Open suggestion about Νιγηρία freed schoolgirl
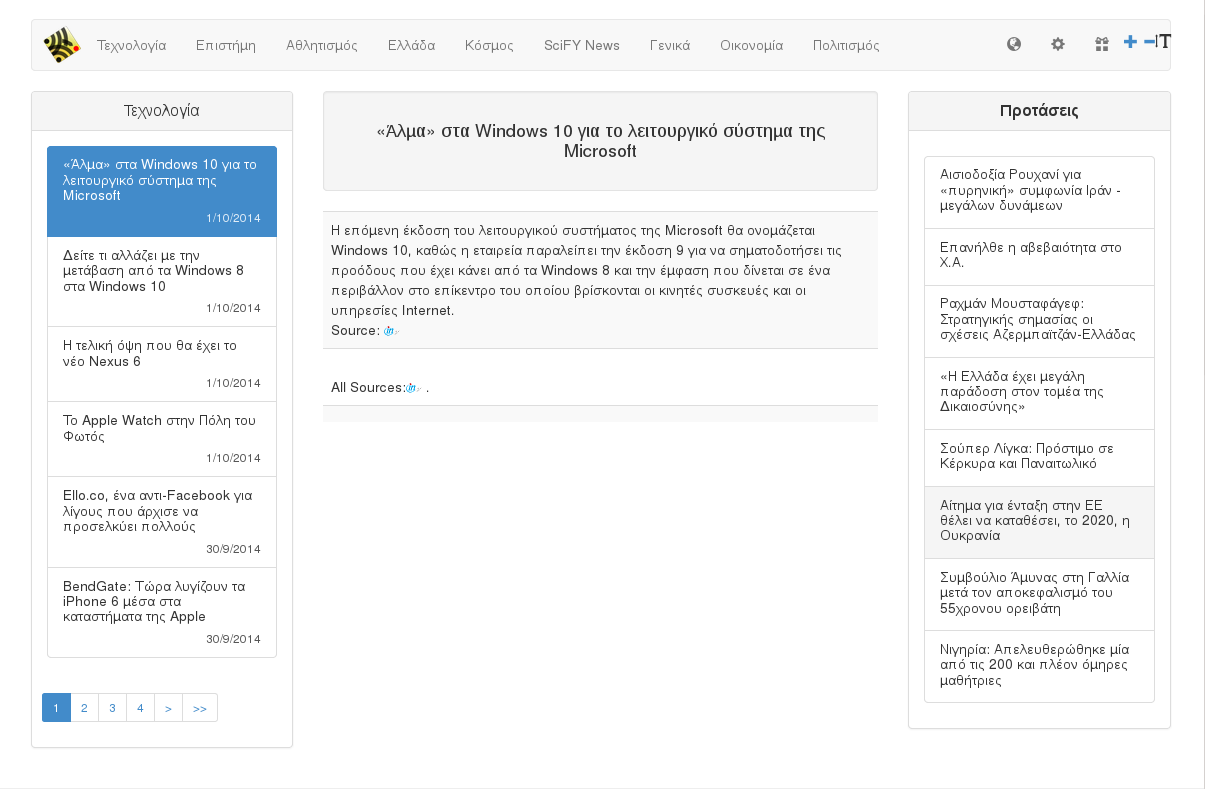The height and width of the screenshot is (789, 1205). pos(1039,666)
